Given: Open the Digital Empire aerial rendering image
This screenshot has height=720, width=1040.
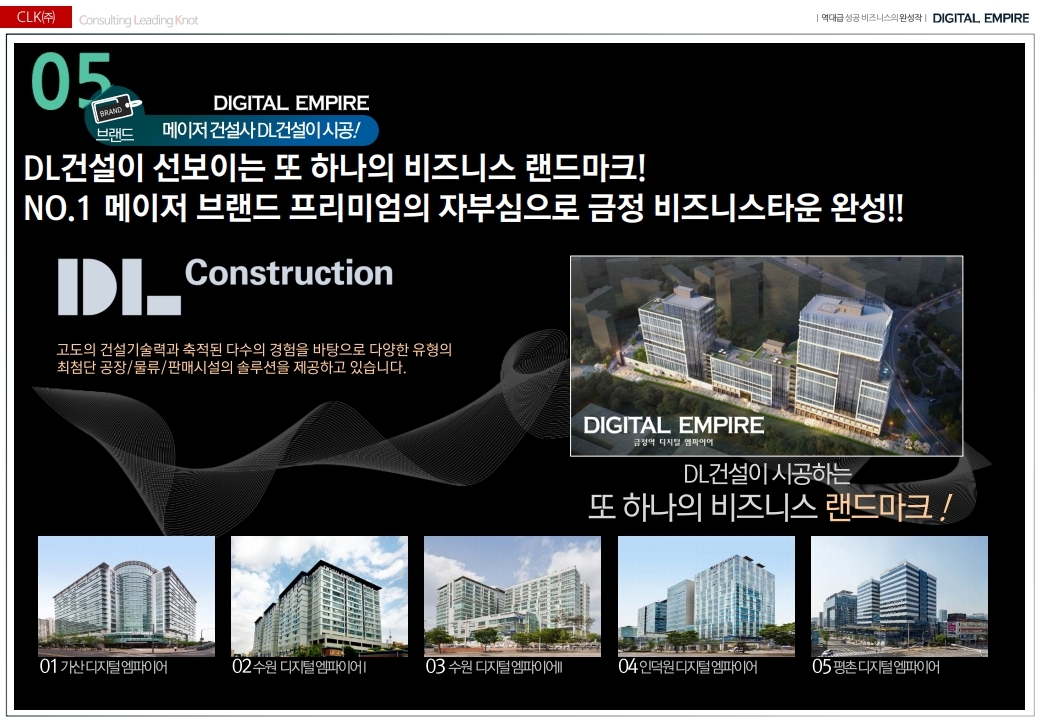Looking at the screenshot, I should [x=766, y=355].
